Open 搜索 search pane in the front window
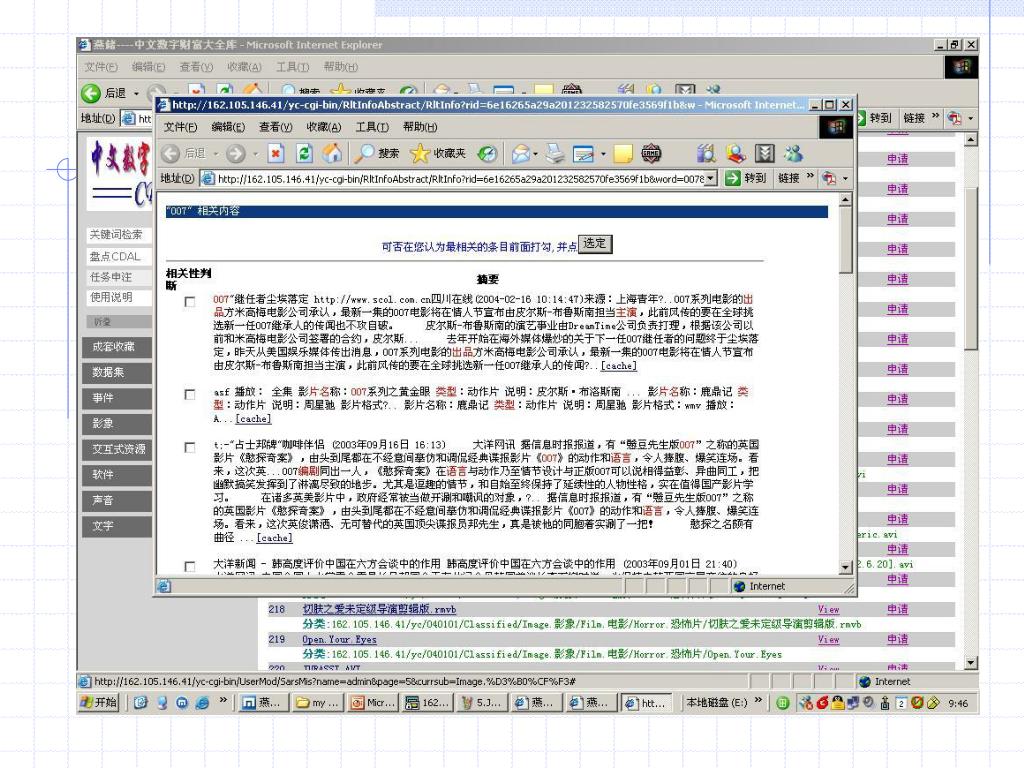Screen dimensions: 1024x768 (377, 153)
